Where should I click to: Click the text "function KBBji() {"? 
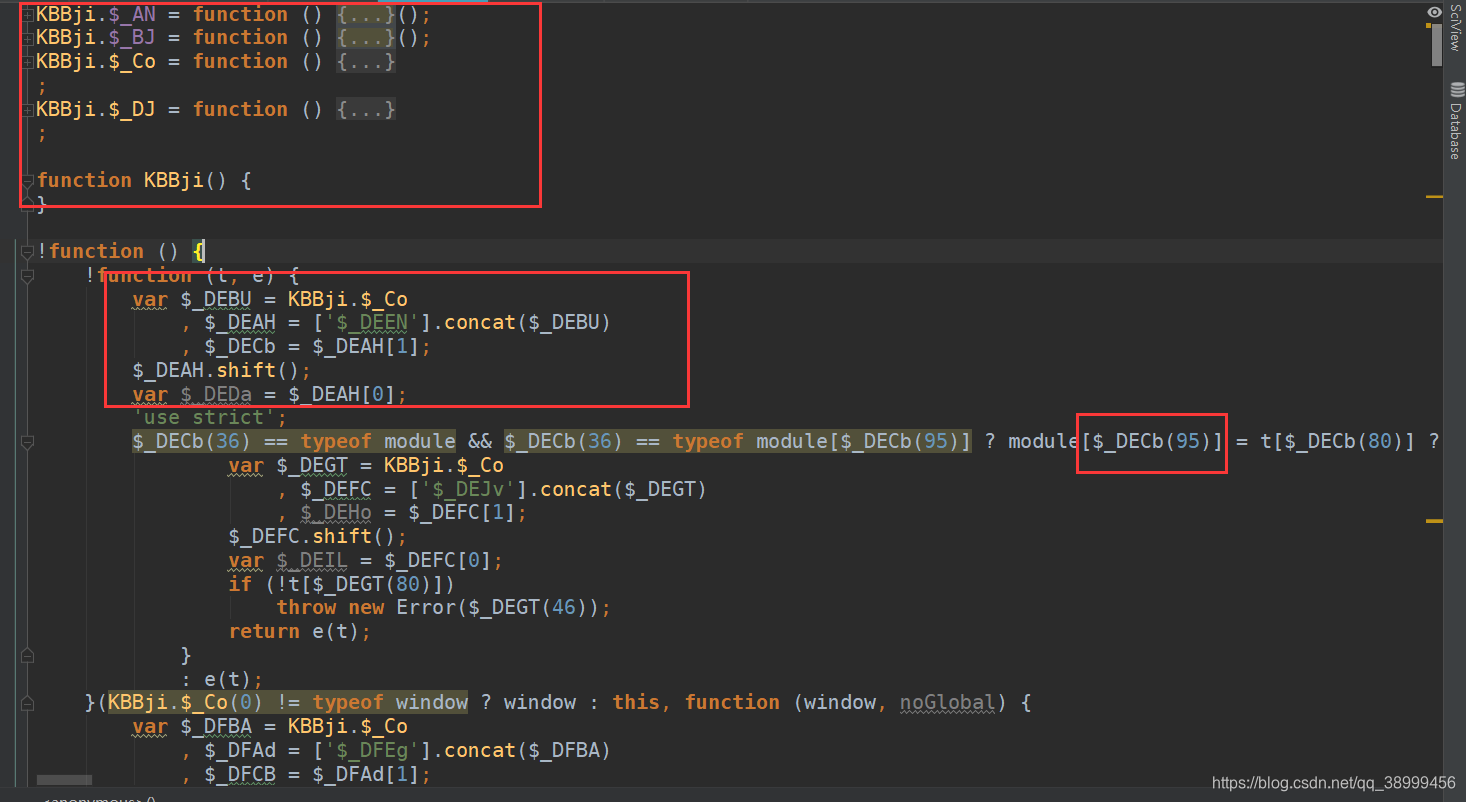tap(144, 181)
